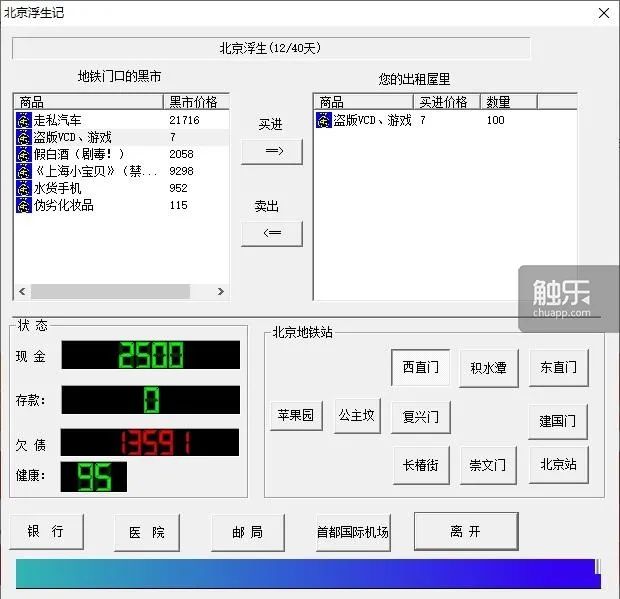This screenshot has height=599, width=620.
Task: Open the 邮局 post office
Action: [248, 532]
